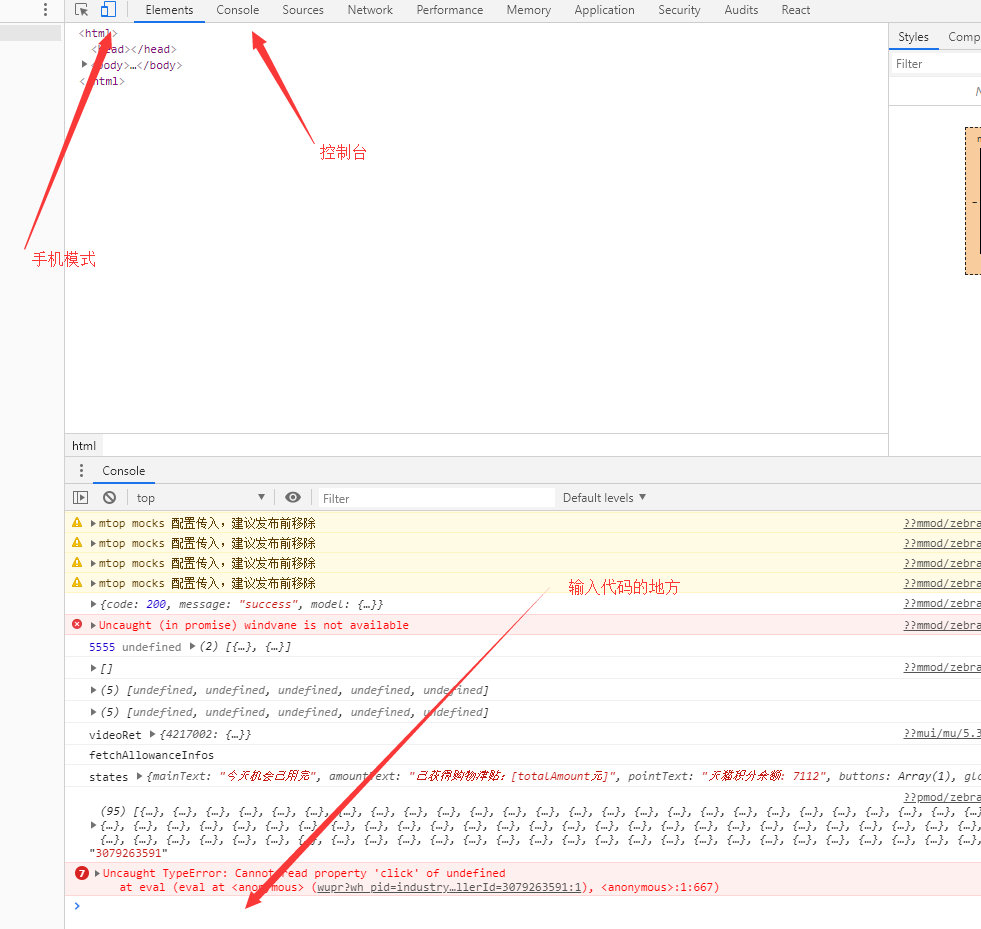Switch to the Sources tab
Screen dimensions: 981x929
tap(302, 10)
